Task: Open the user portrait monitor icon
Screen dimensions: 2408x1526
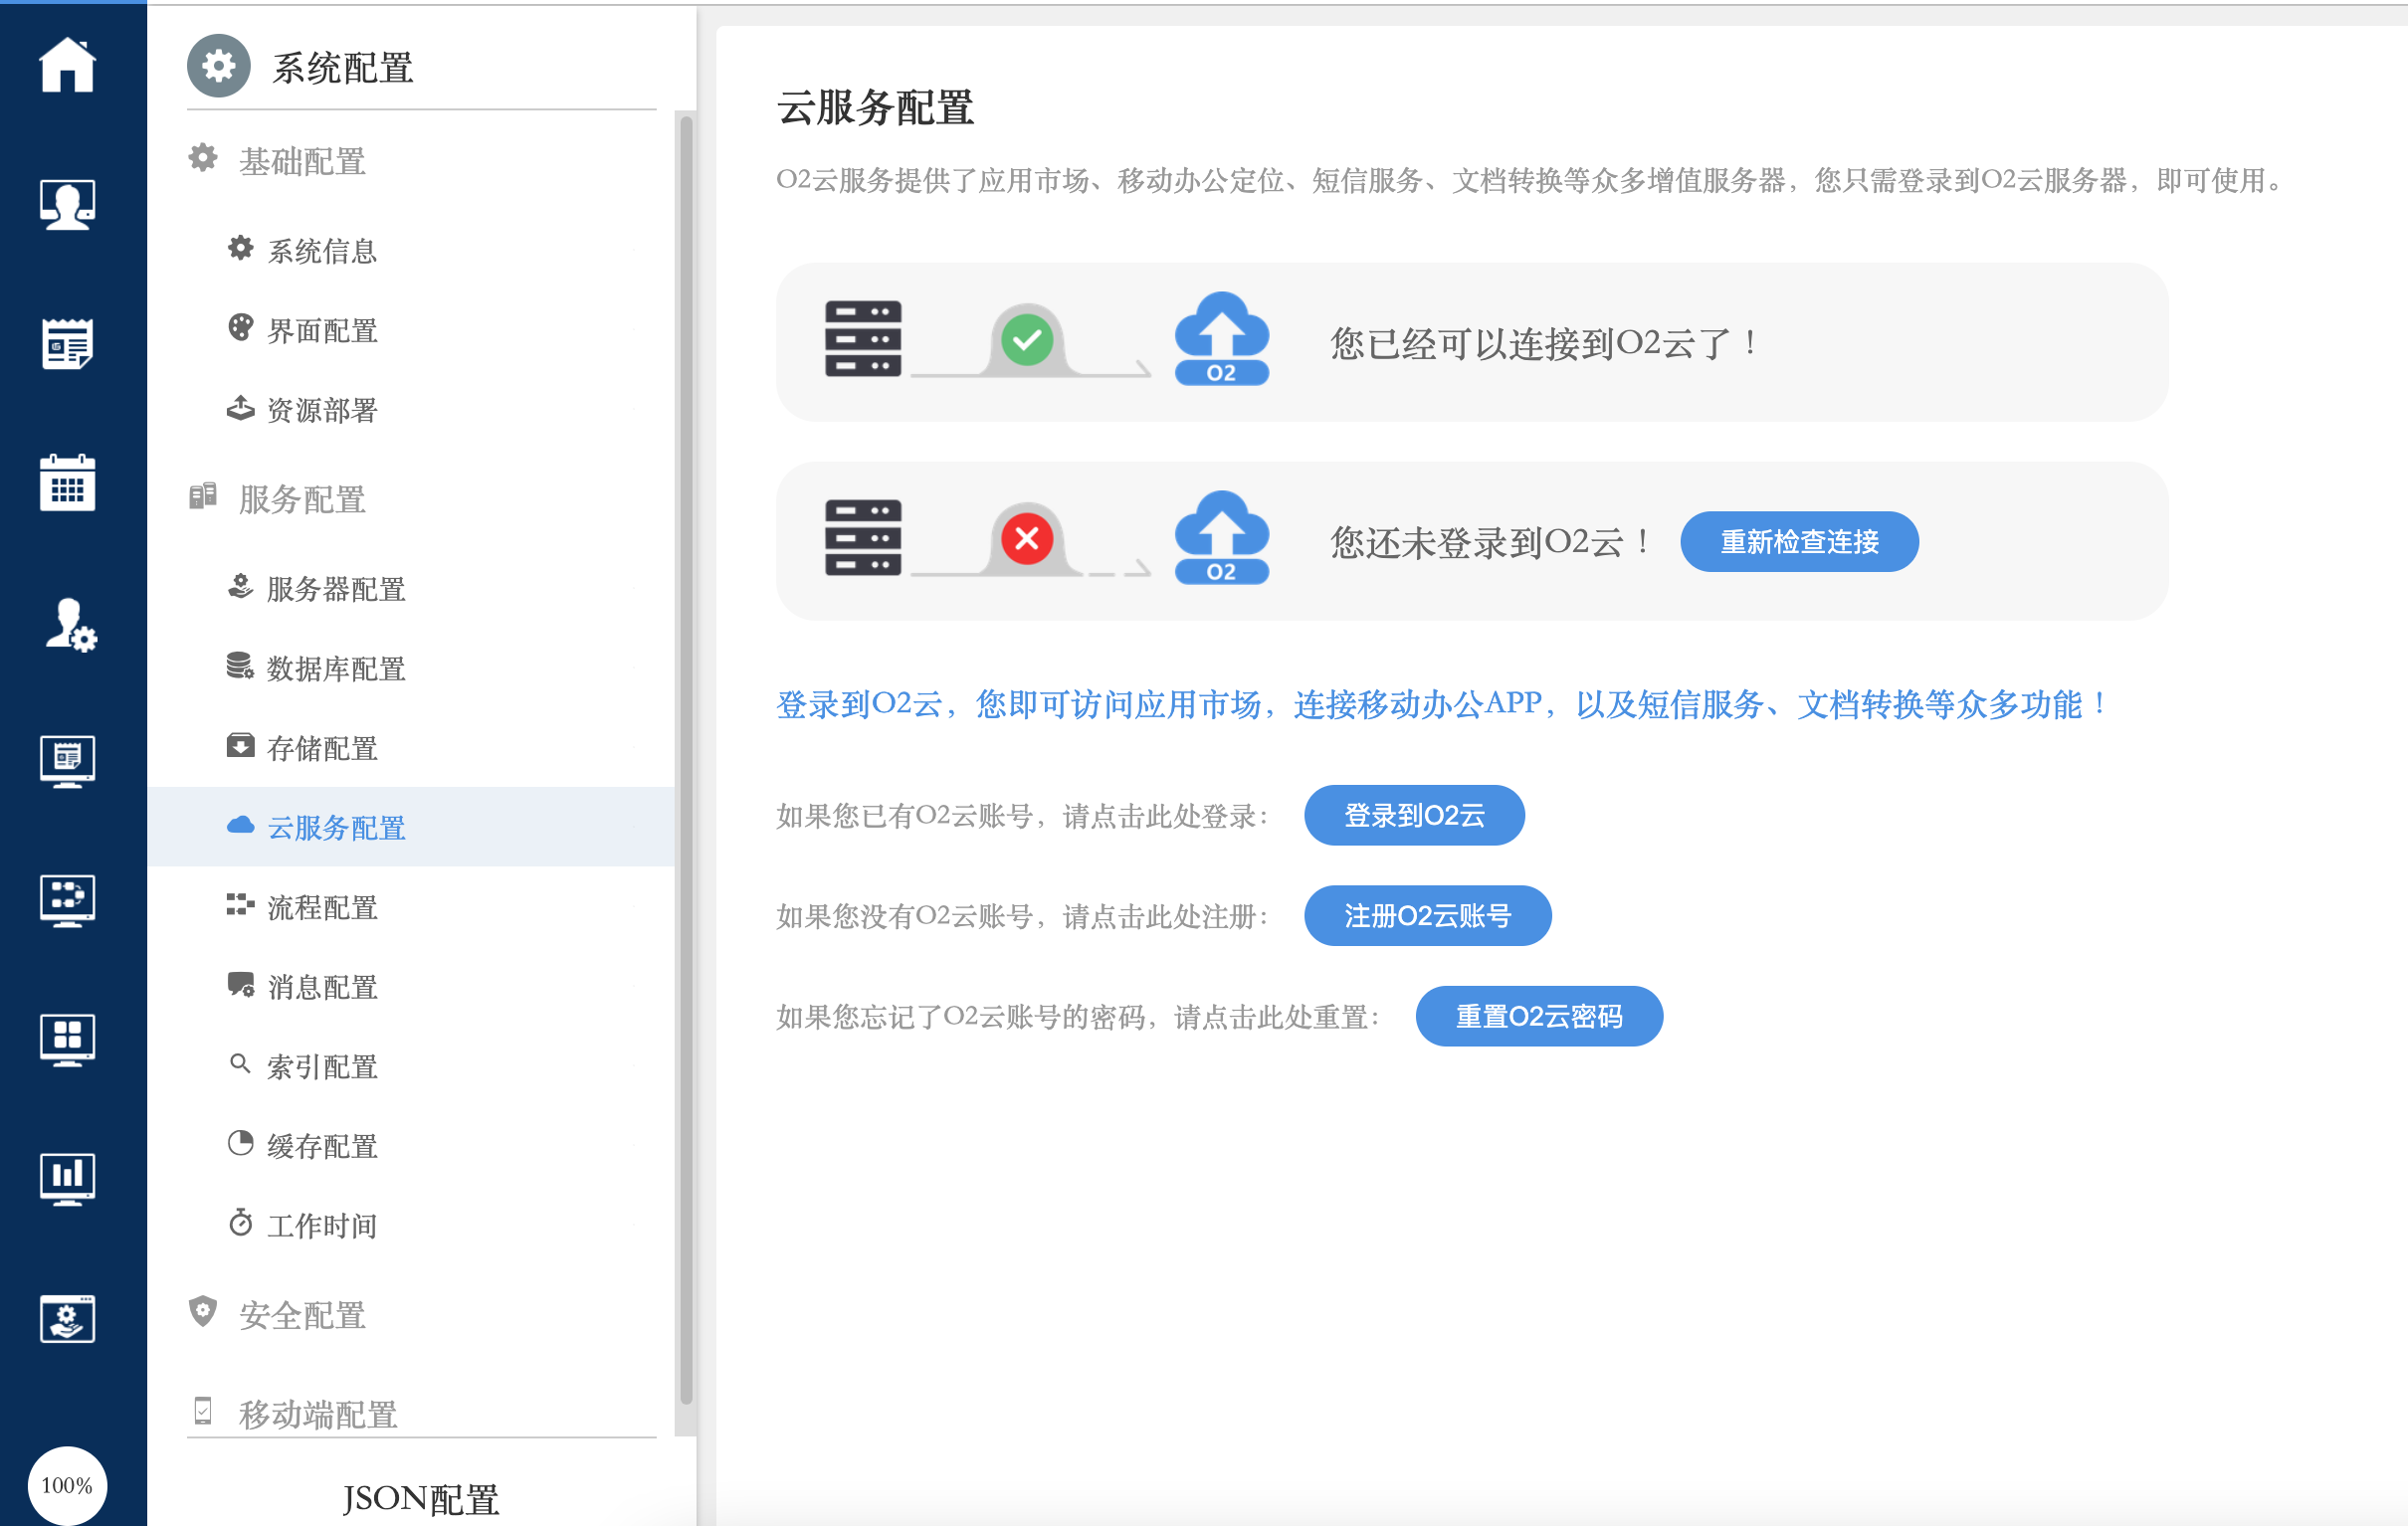Action: click(67, 205)
